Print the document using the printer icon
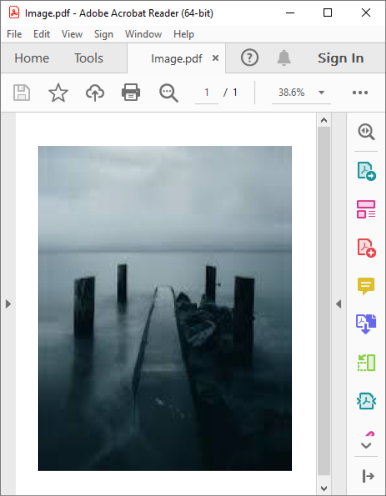This screenshot has height=496, width=386. [131, 92]
